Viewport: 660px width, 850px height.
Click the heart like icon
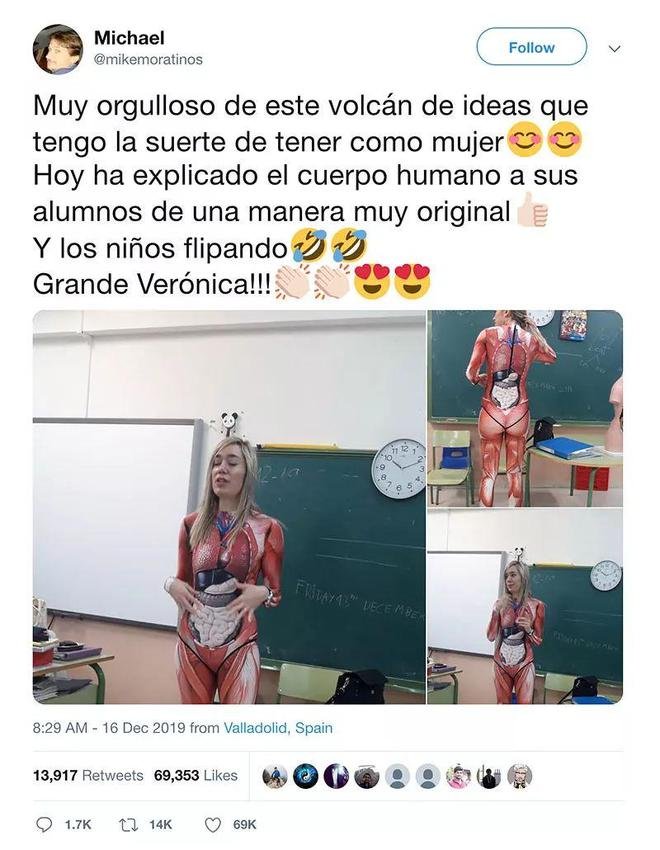212,825
